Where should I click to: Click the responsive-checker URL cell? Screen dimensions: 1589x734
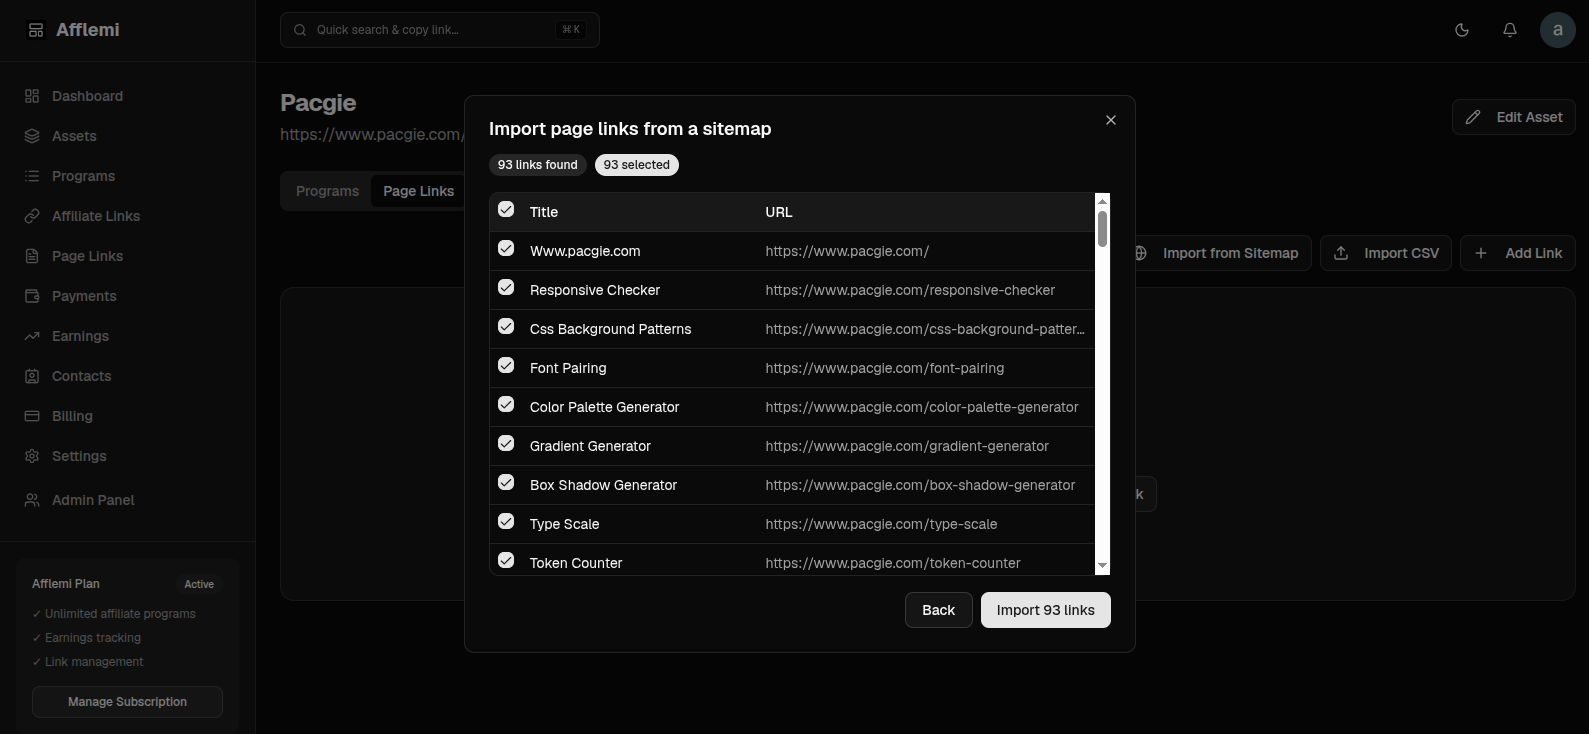point(910,290)
